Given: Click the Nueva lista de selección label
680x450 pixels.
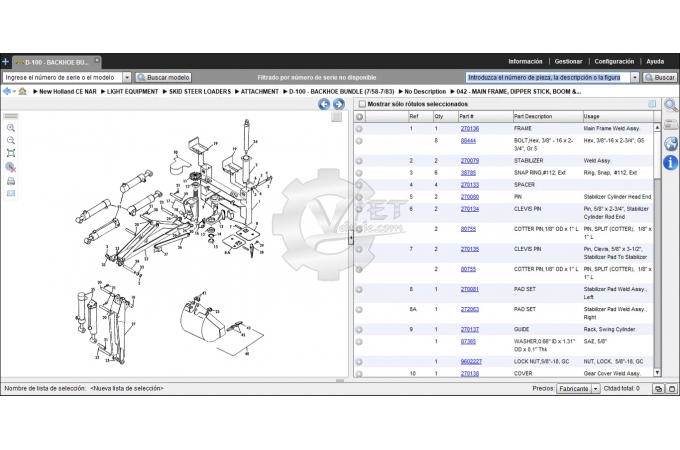Looking at the screenshot, I should coord(127,388).
